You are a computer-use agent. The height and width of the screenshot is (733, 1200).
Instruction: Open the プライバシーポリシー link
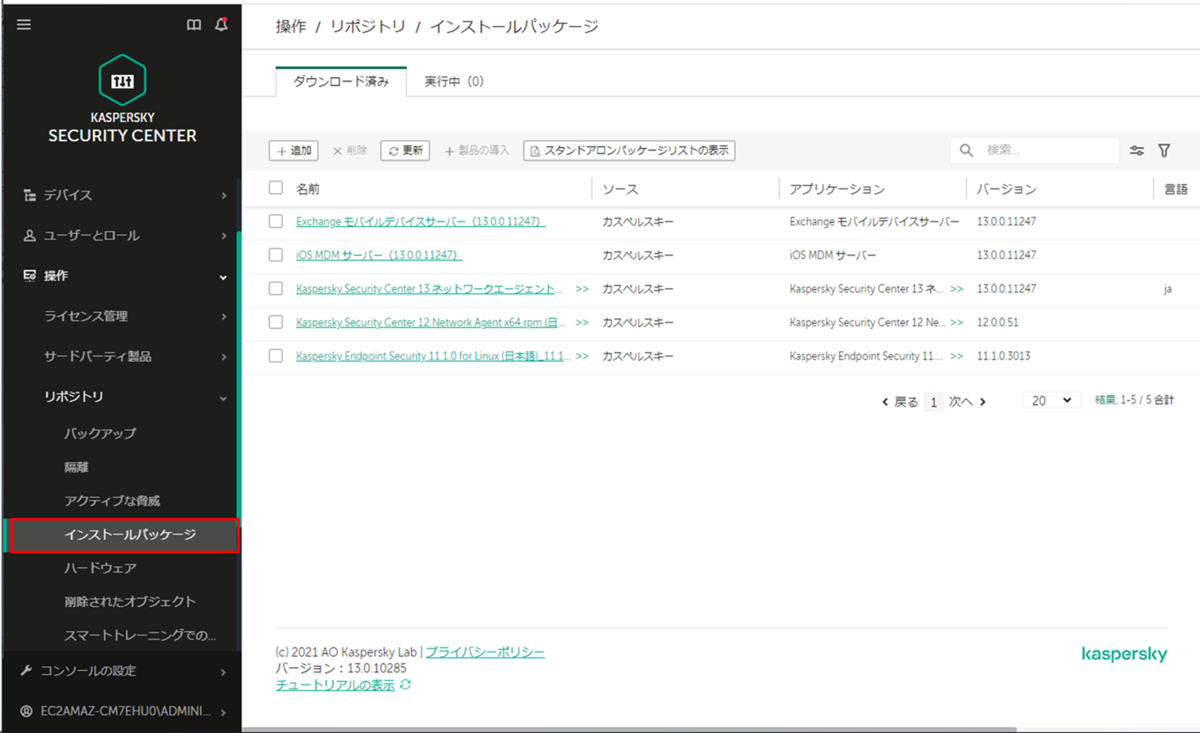(485, 652)
